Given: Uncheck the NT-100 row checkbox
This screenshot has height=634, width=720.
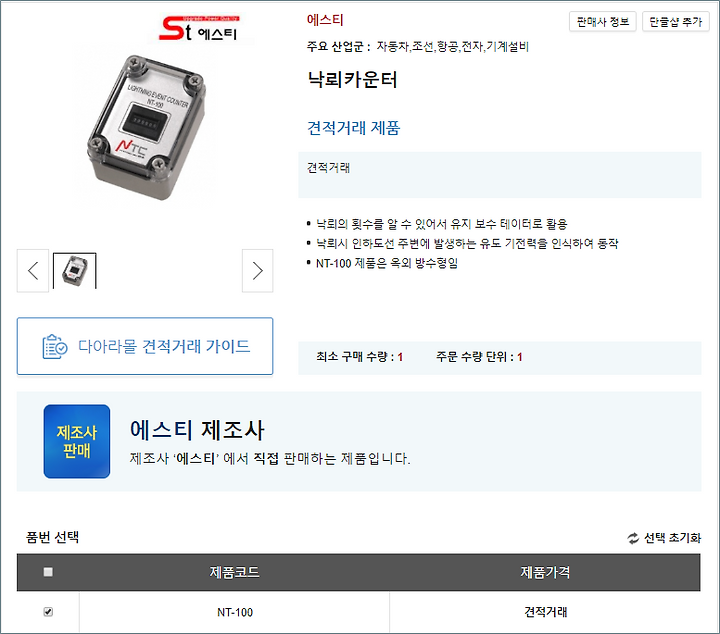Looking at the screenshot, I should 48,612.
